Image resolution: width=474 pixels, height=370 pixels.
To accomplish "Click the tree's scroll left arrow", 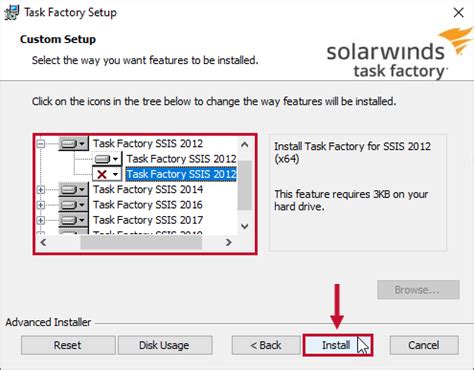I will (x=43, y=242).
